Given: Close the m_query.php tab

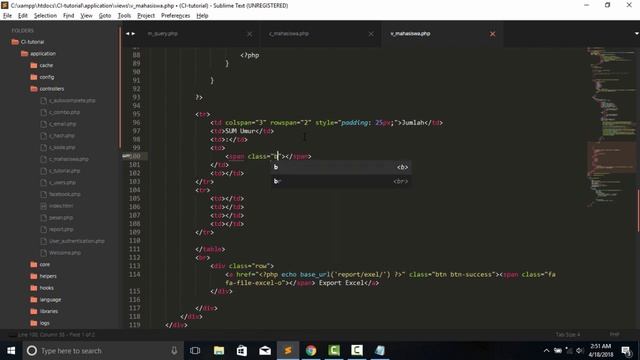Looking at the screenshot, I should click(249, 34).
